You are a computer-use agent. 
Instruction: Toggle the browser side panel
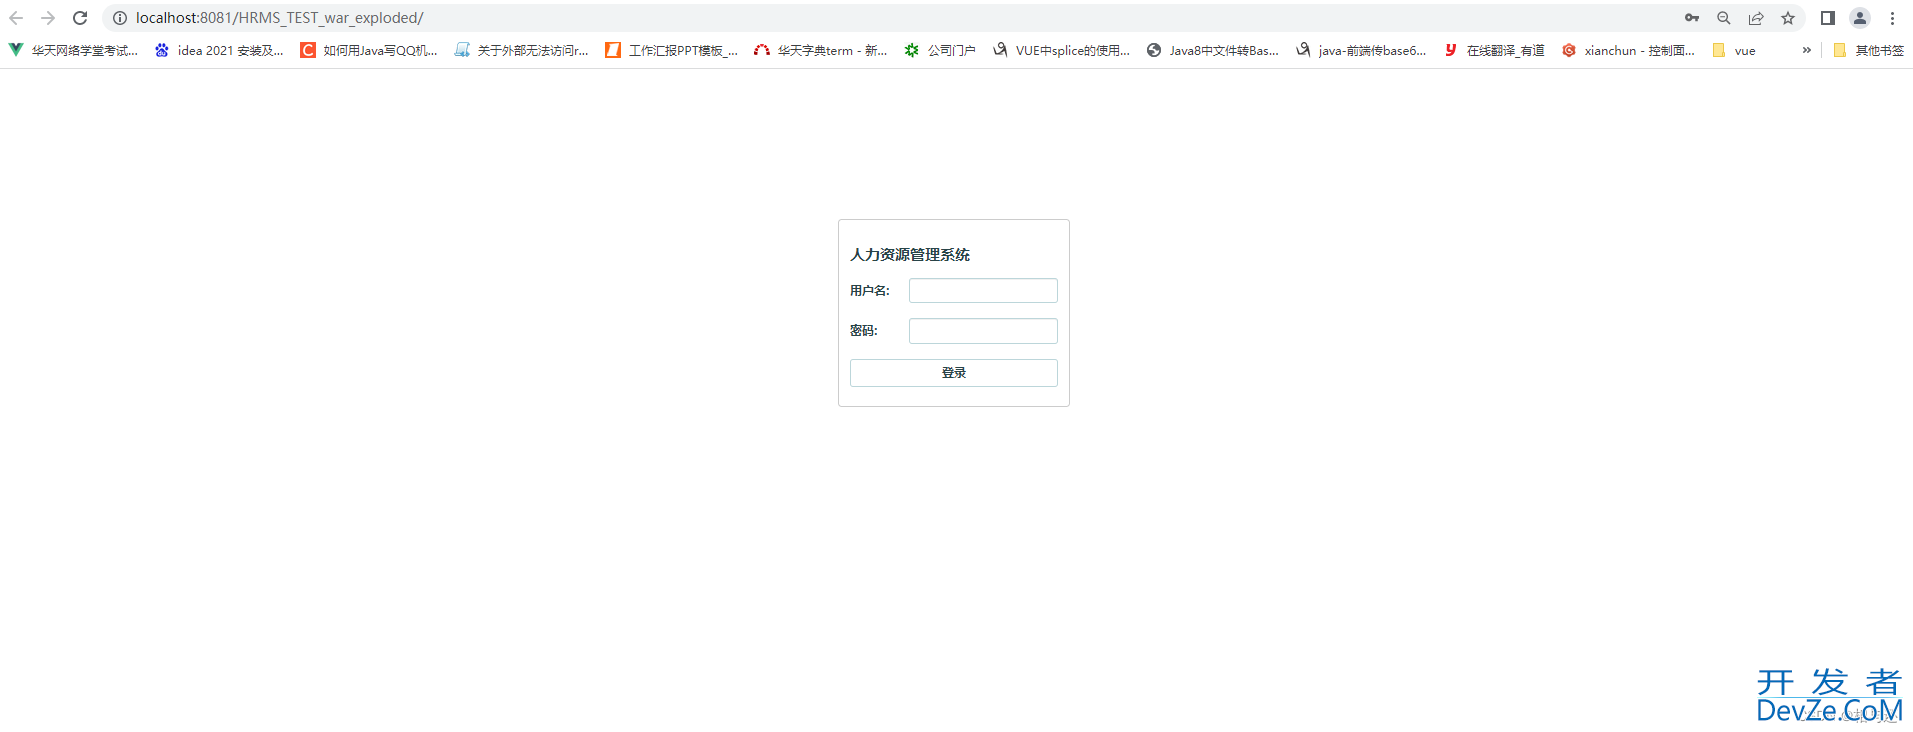1828,18
